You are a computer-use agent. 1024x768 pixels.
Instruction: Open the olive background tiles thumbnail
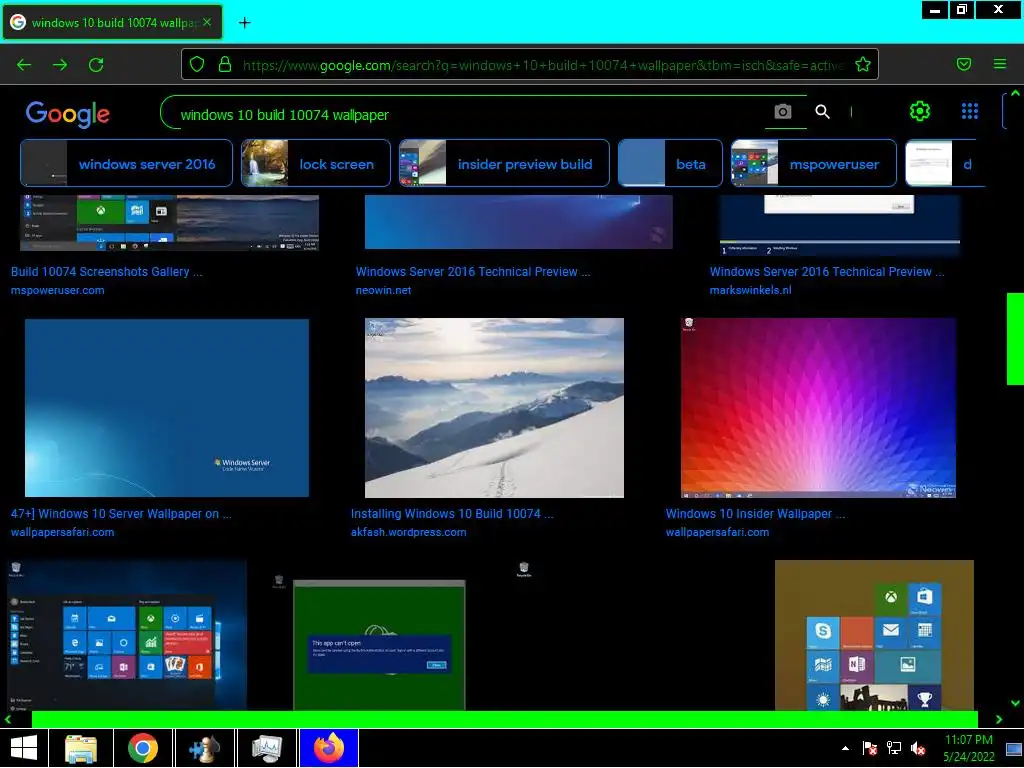874,635
